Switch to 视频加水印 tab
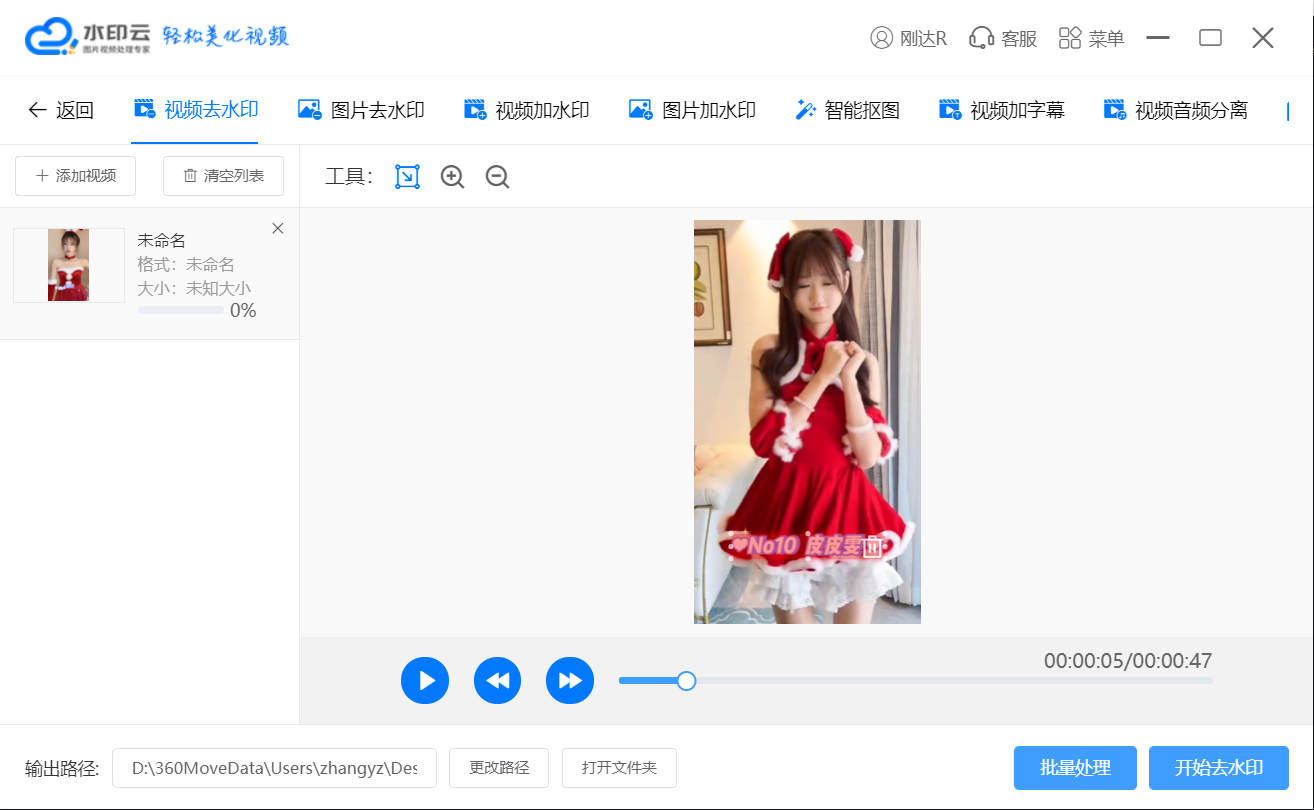1314x810 pixels. click(x=527, y=110)
